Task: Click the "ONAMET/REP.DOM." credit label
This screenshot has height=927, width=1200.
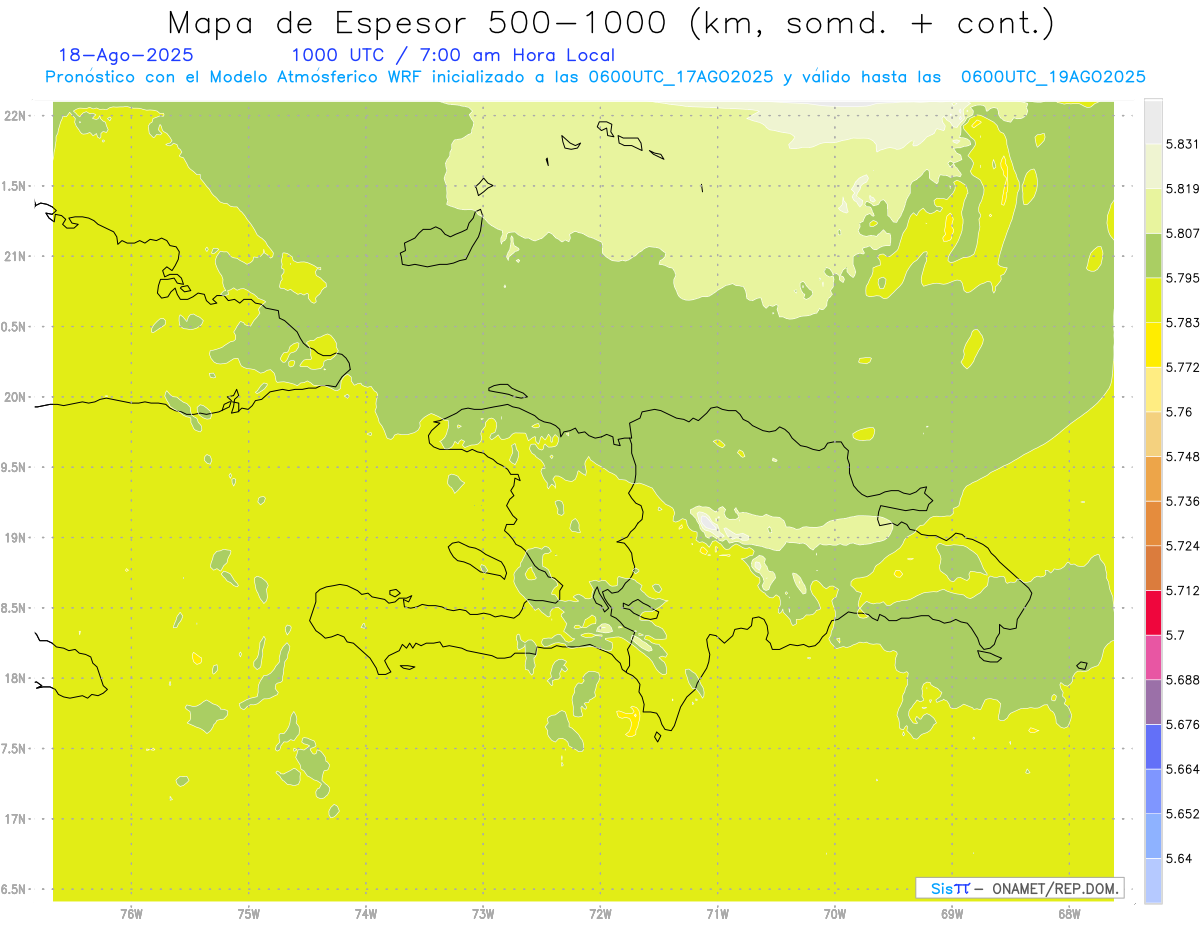Action: (x=1055, y=888)
